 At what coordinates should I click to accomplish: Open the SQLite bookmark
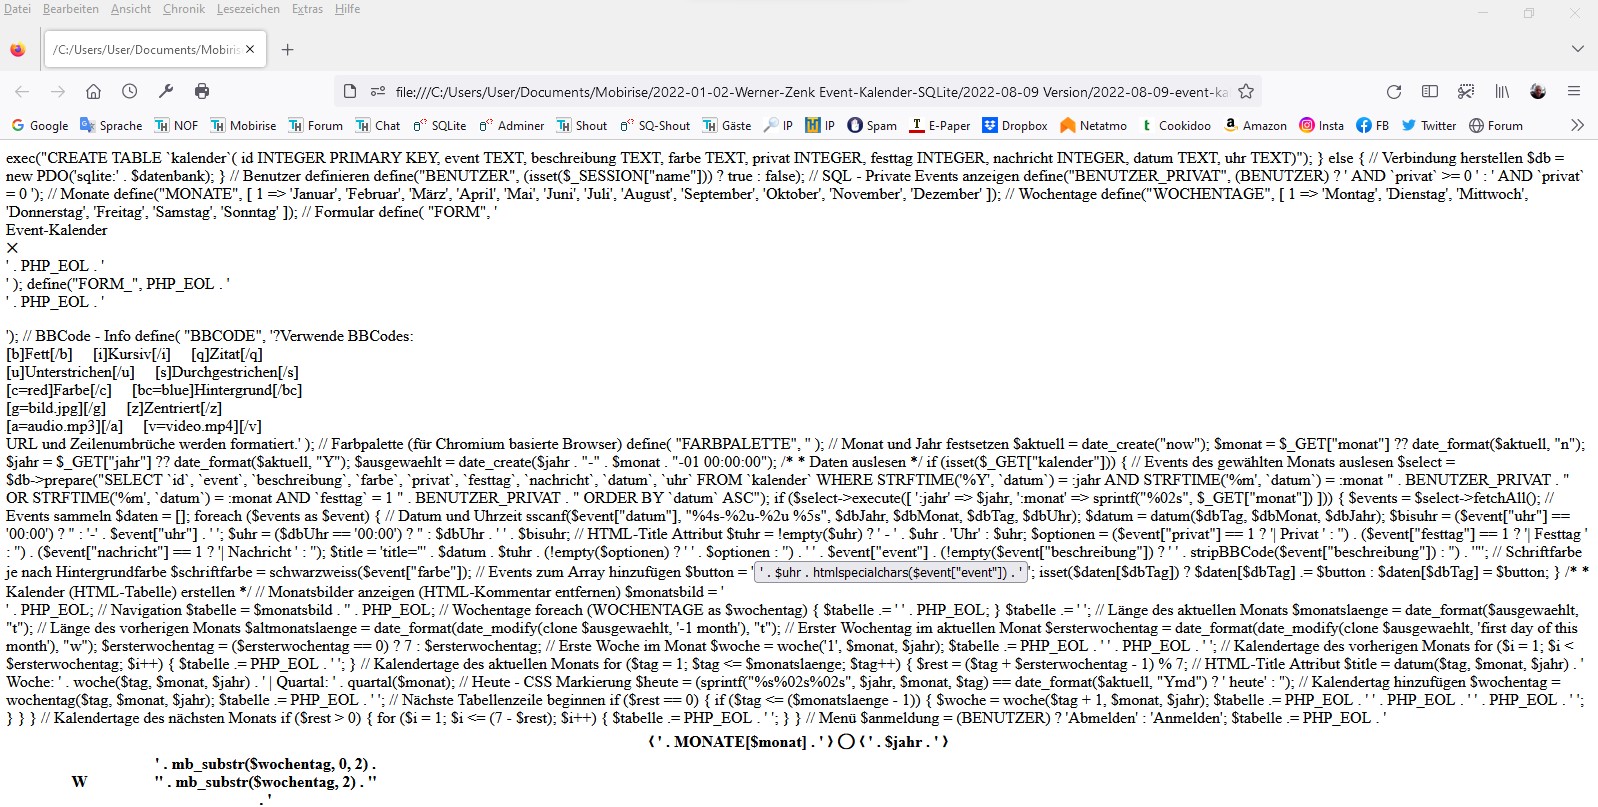(439, 126)
